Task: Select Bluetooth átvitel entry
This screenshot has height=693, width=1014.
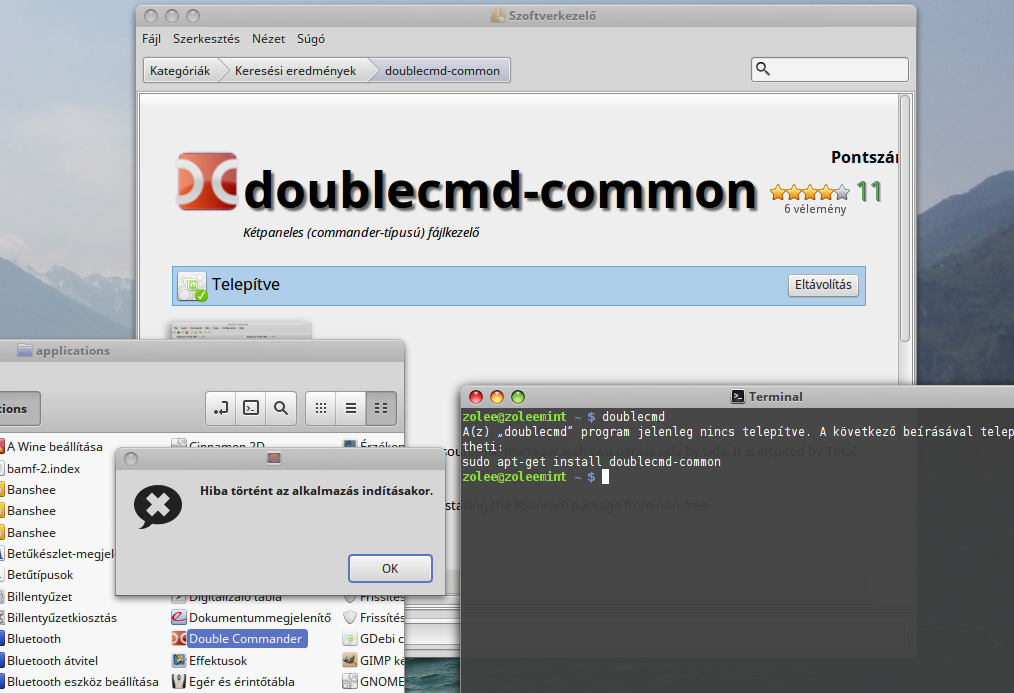Action: click(52, 661)
